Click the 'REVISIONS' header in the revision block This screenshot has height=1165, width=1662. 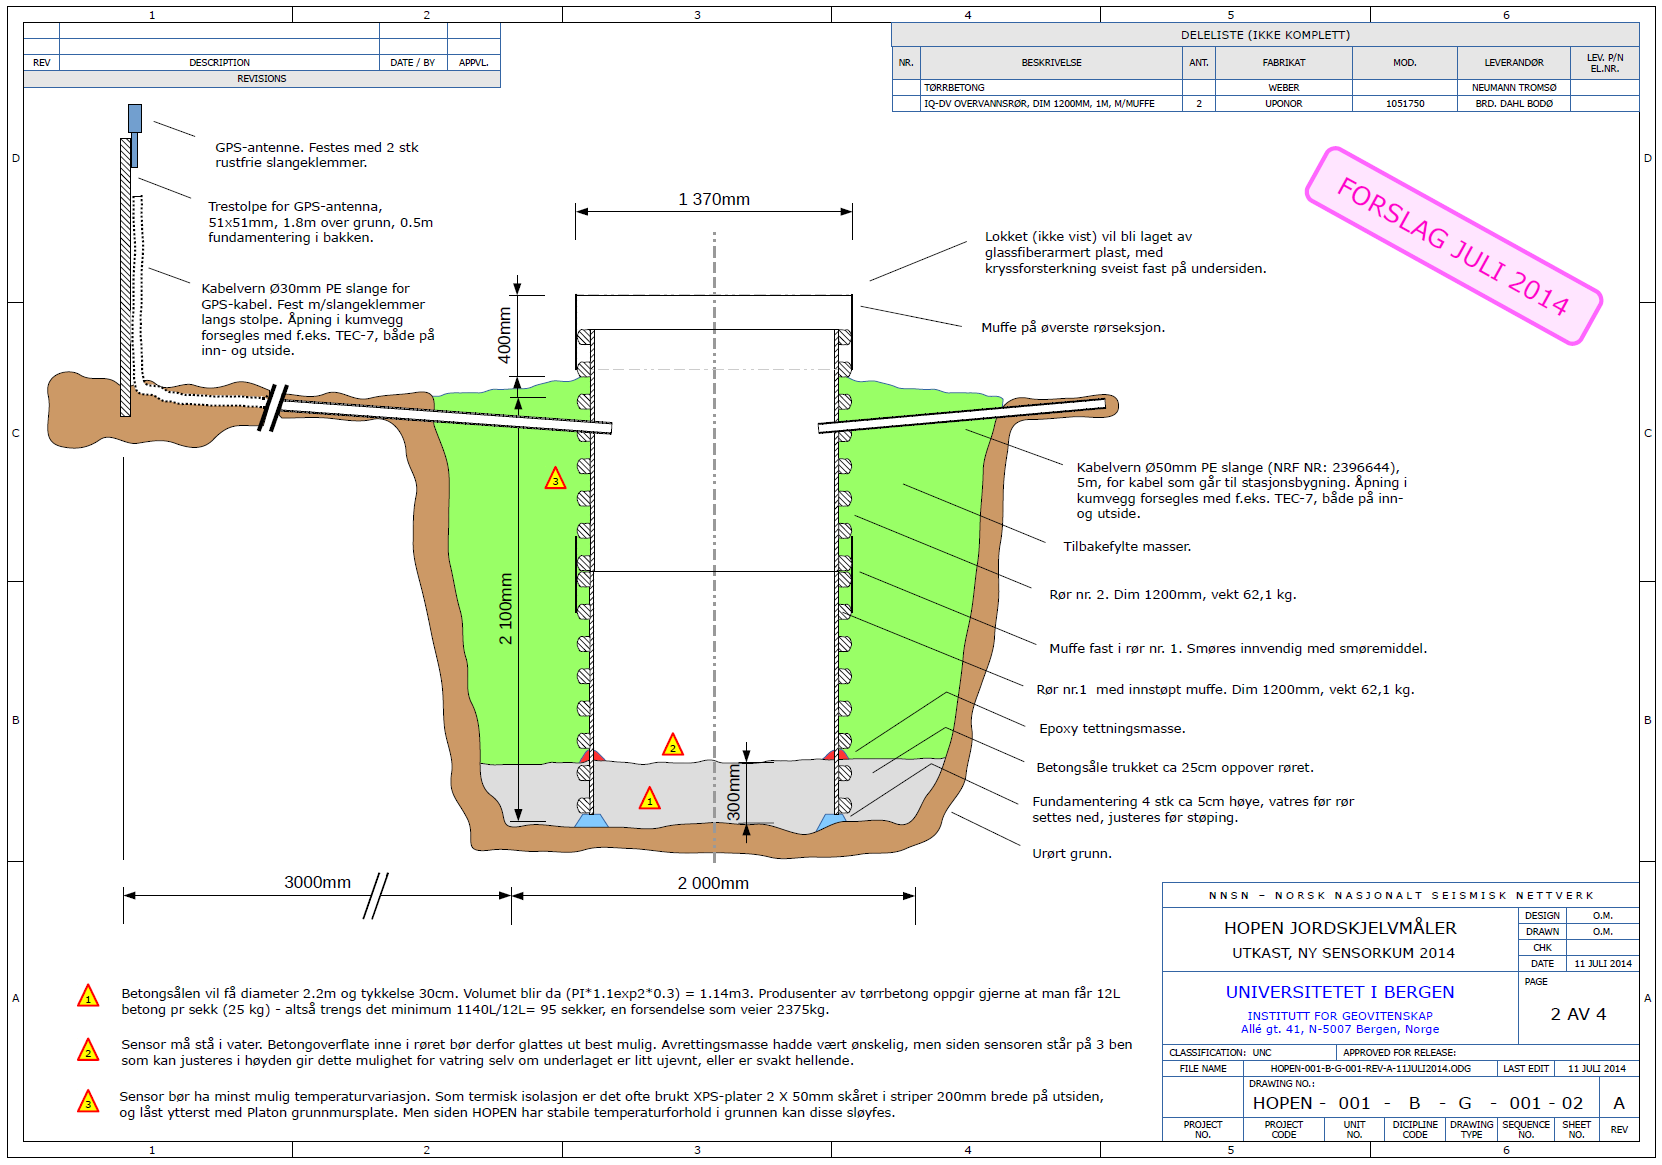click(x=261, y=79)
